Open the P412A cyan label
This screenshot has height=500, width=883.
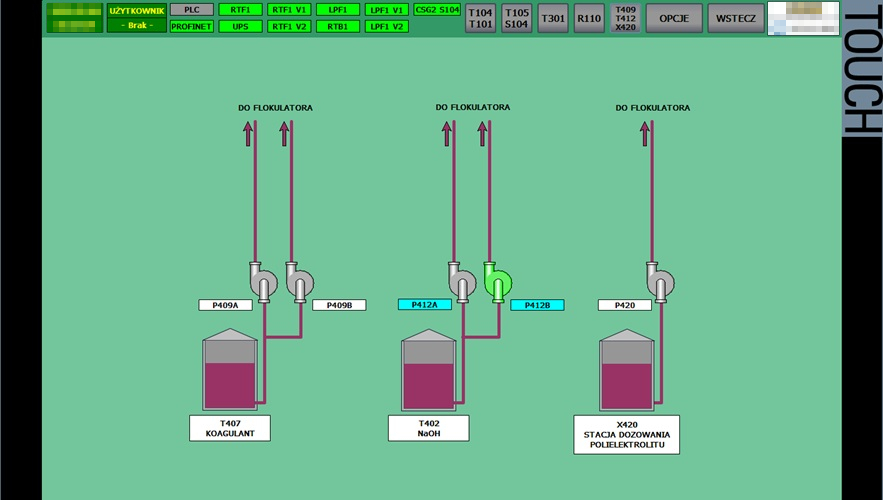click(425, 305)
